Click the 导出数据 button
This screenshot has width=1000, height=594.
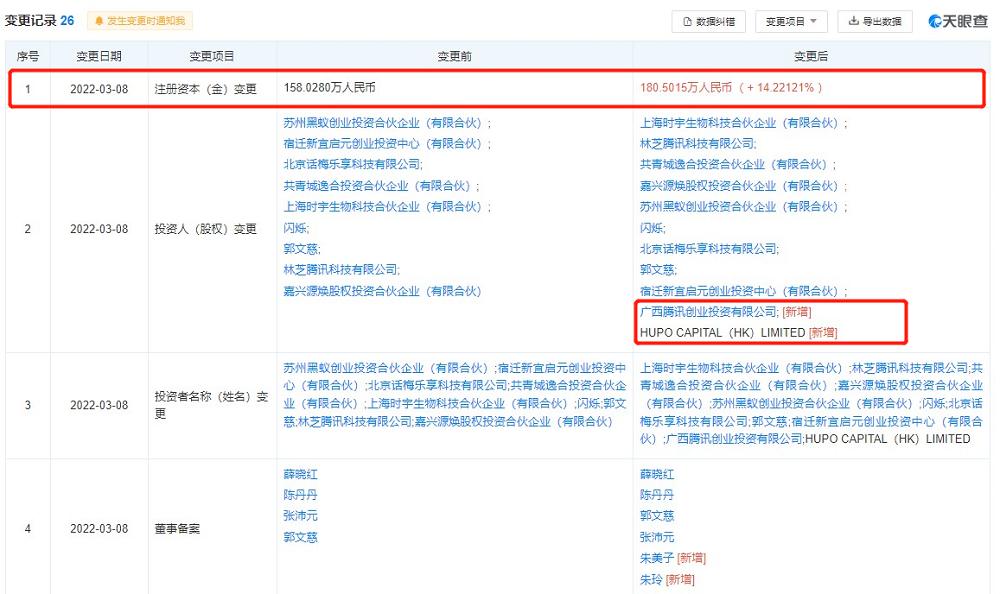point(874,22)
